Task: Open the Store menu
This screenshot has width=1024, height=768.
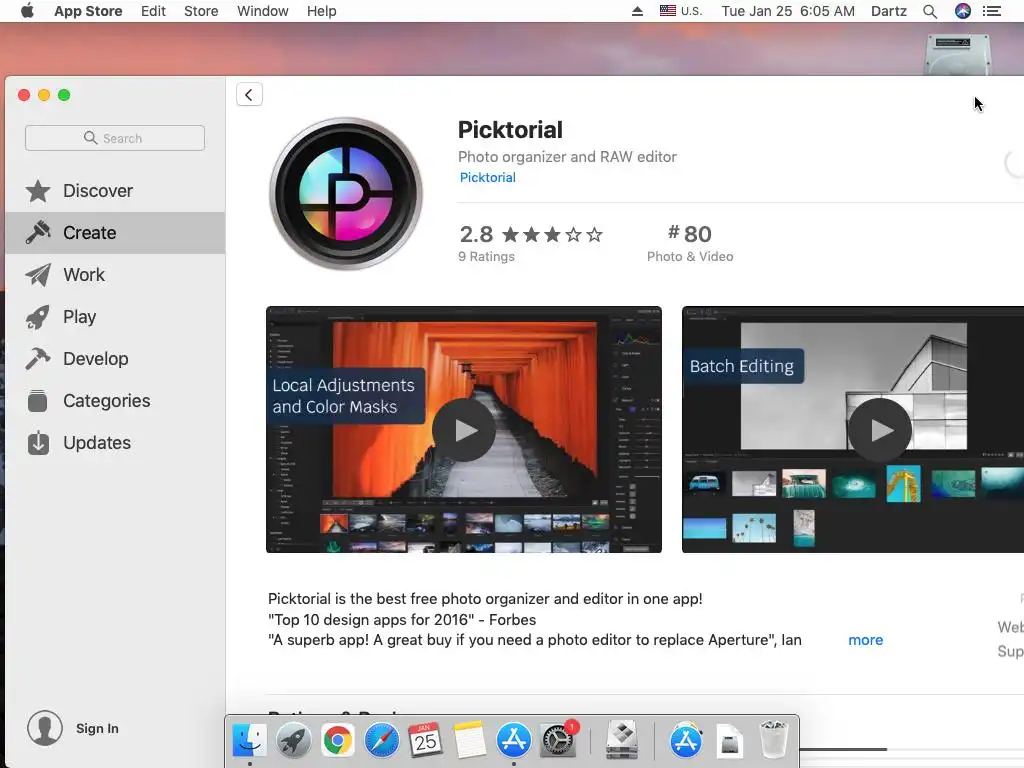Action: (201, 11)
